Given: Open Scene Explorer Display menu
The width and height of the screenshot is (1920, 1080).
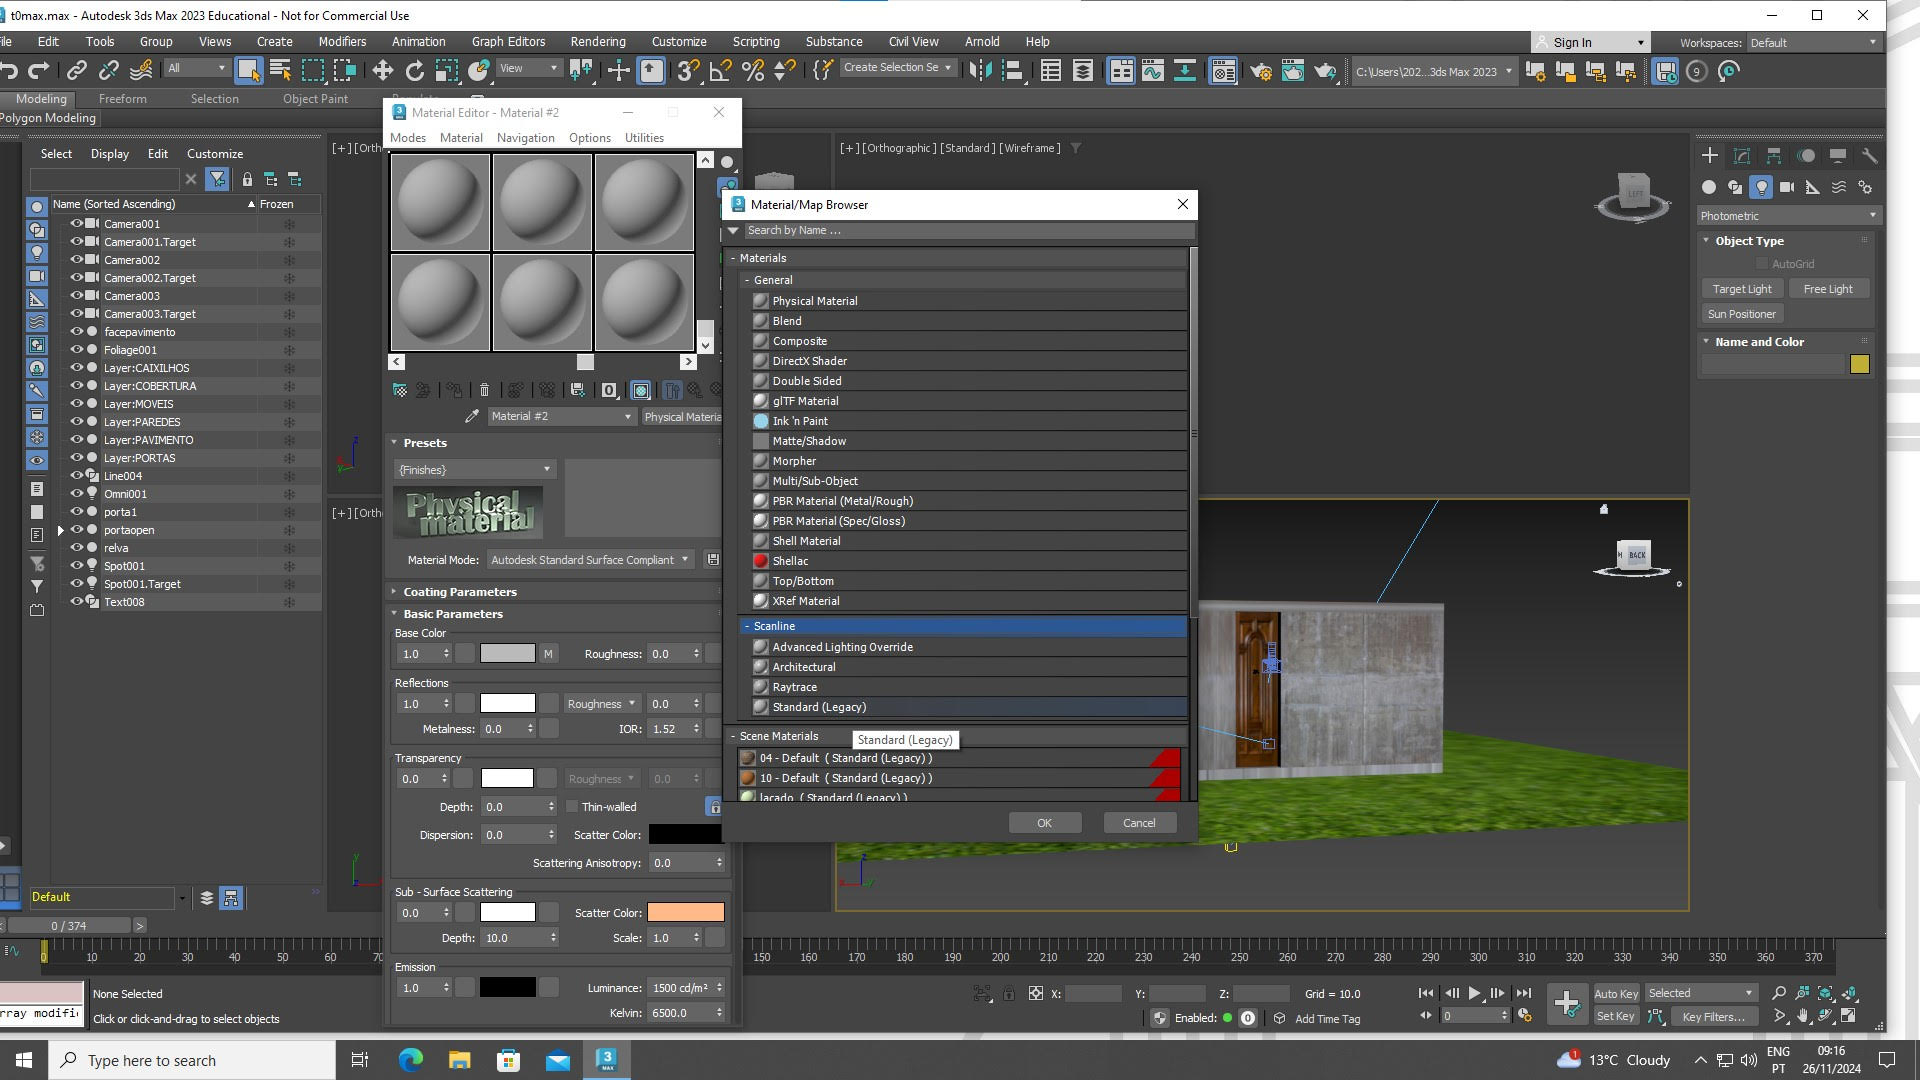Looking at the screenshot, I should tap(109, 154).
